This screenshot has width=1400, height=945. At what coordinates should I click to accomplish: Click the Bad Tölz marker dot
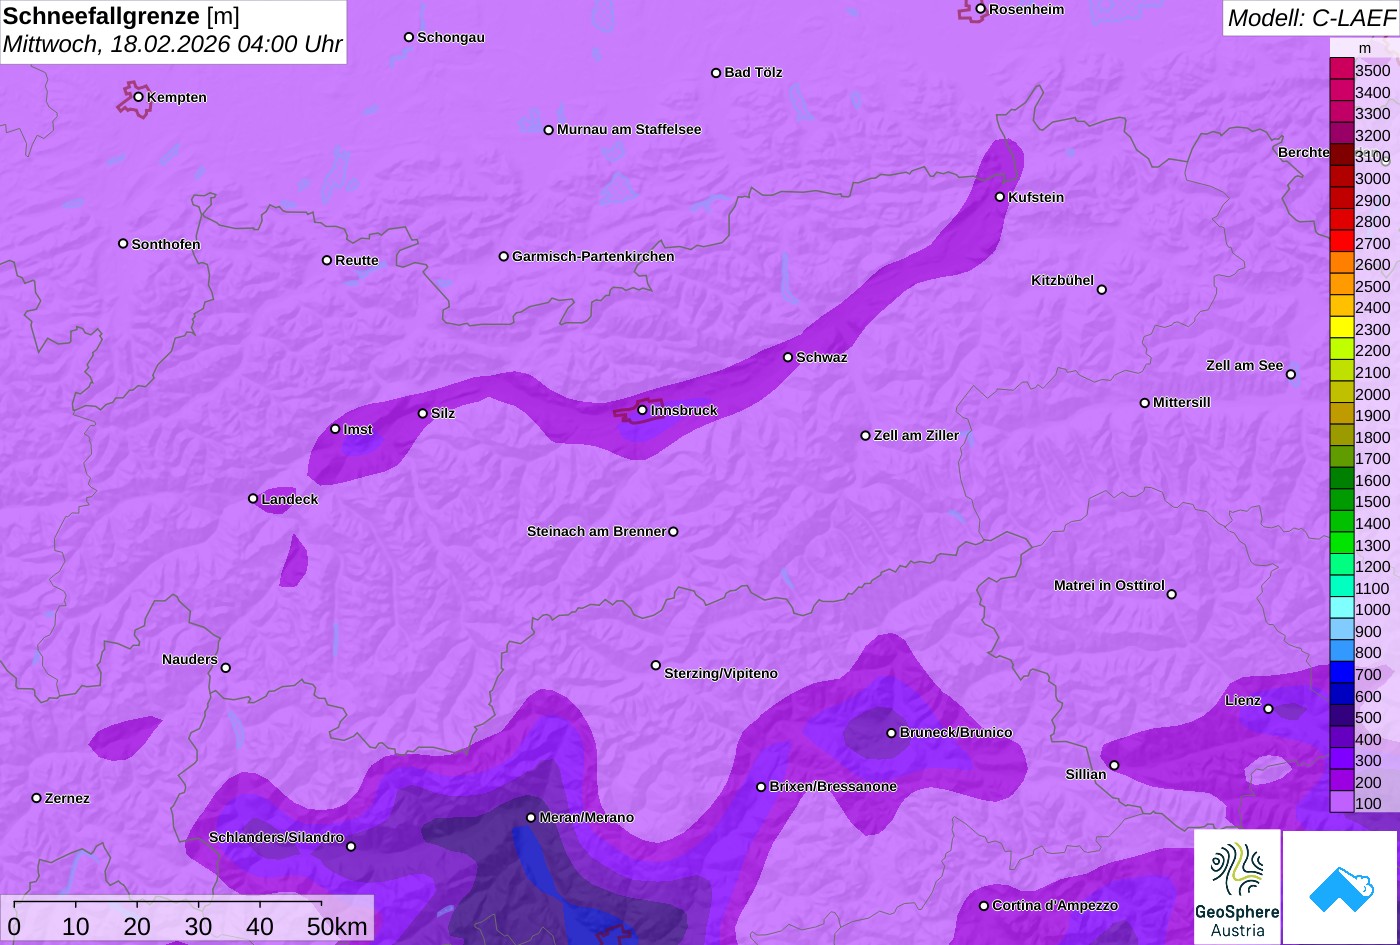716,73
